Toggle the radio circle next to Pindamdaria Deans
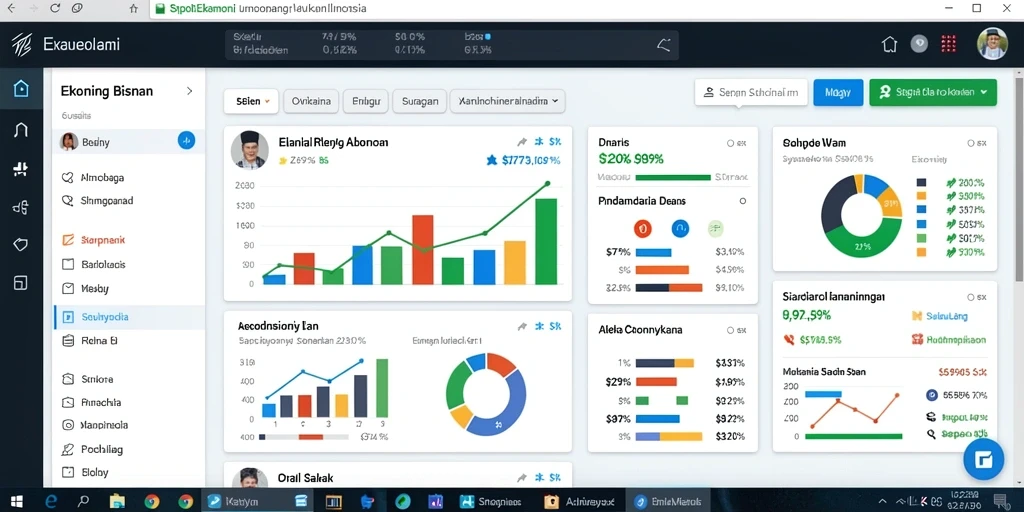1024x512 pixels. click(743, 201)
